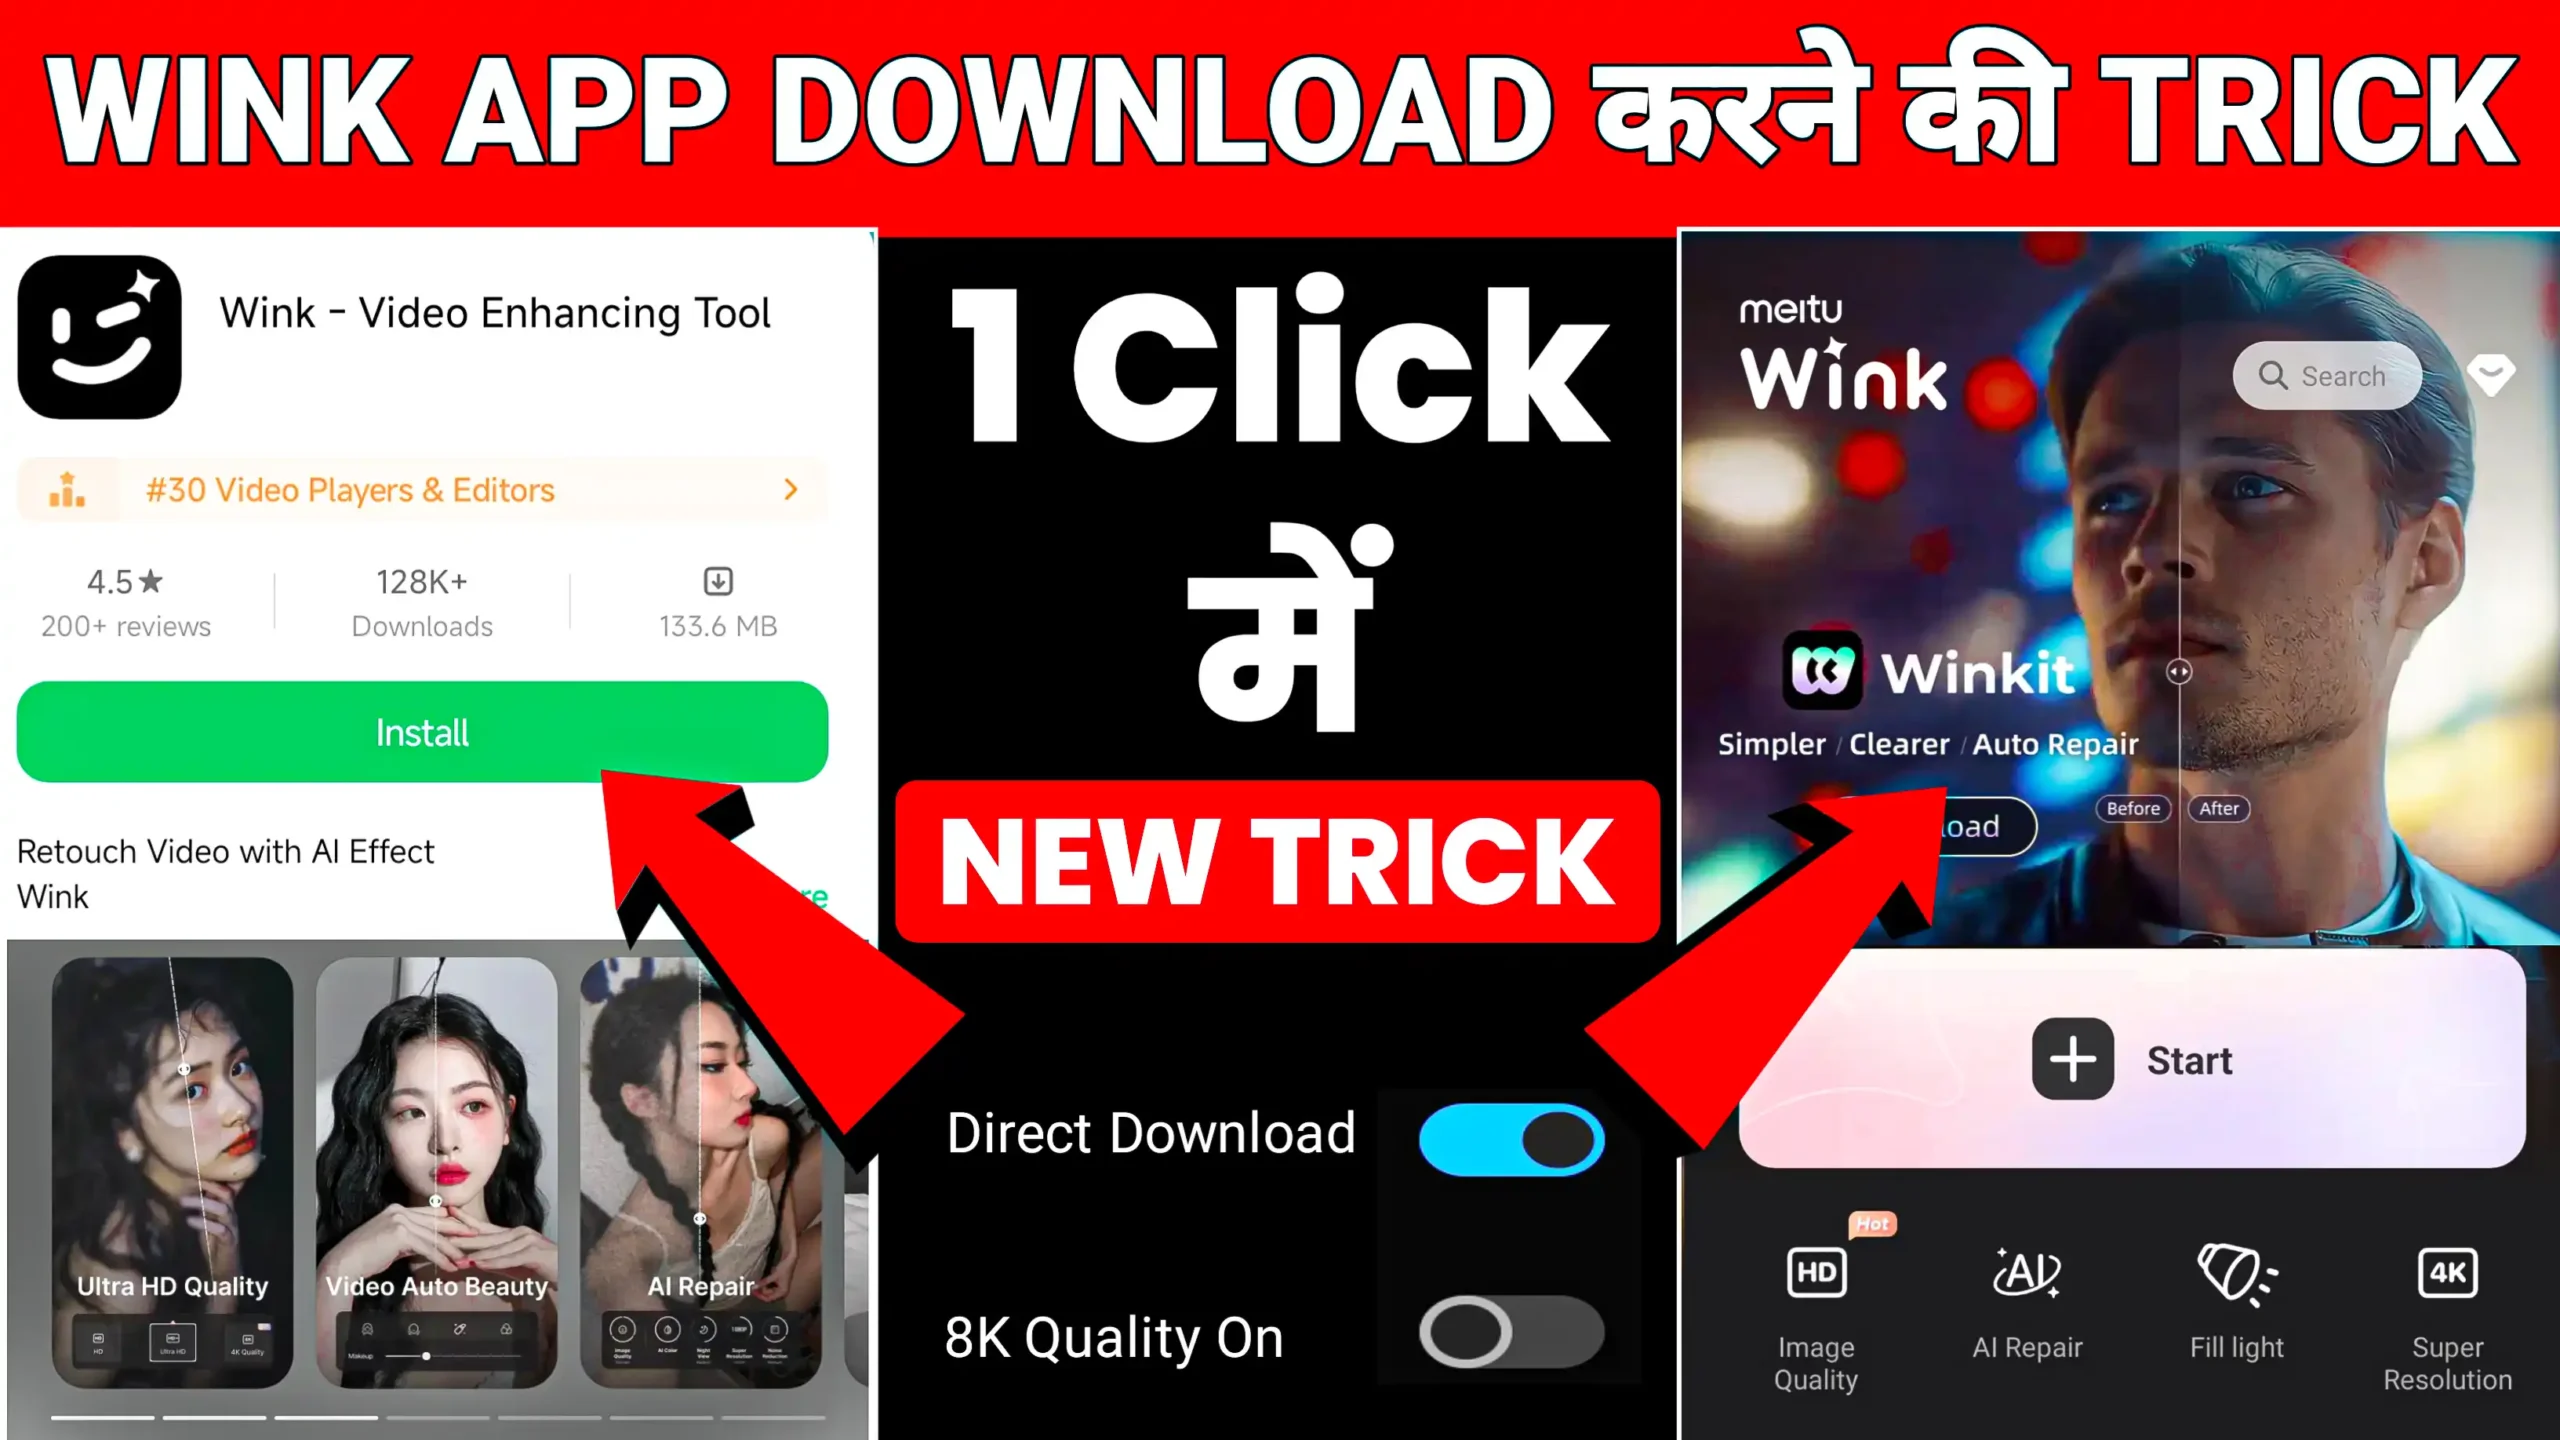Click the AI Repair tool icon
The image size is (2560, 1440).
point(2025,1273)
